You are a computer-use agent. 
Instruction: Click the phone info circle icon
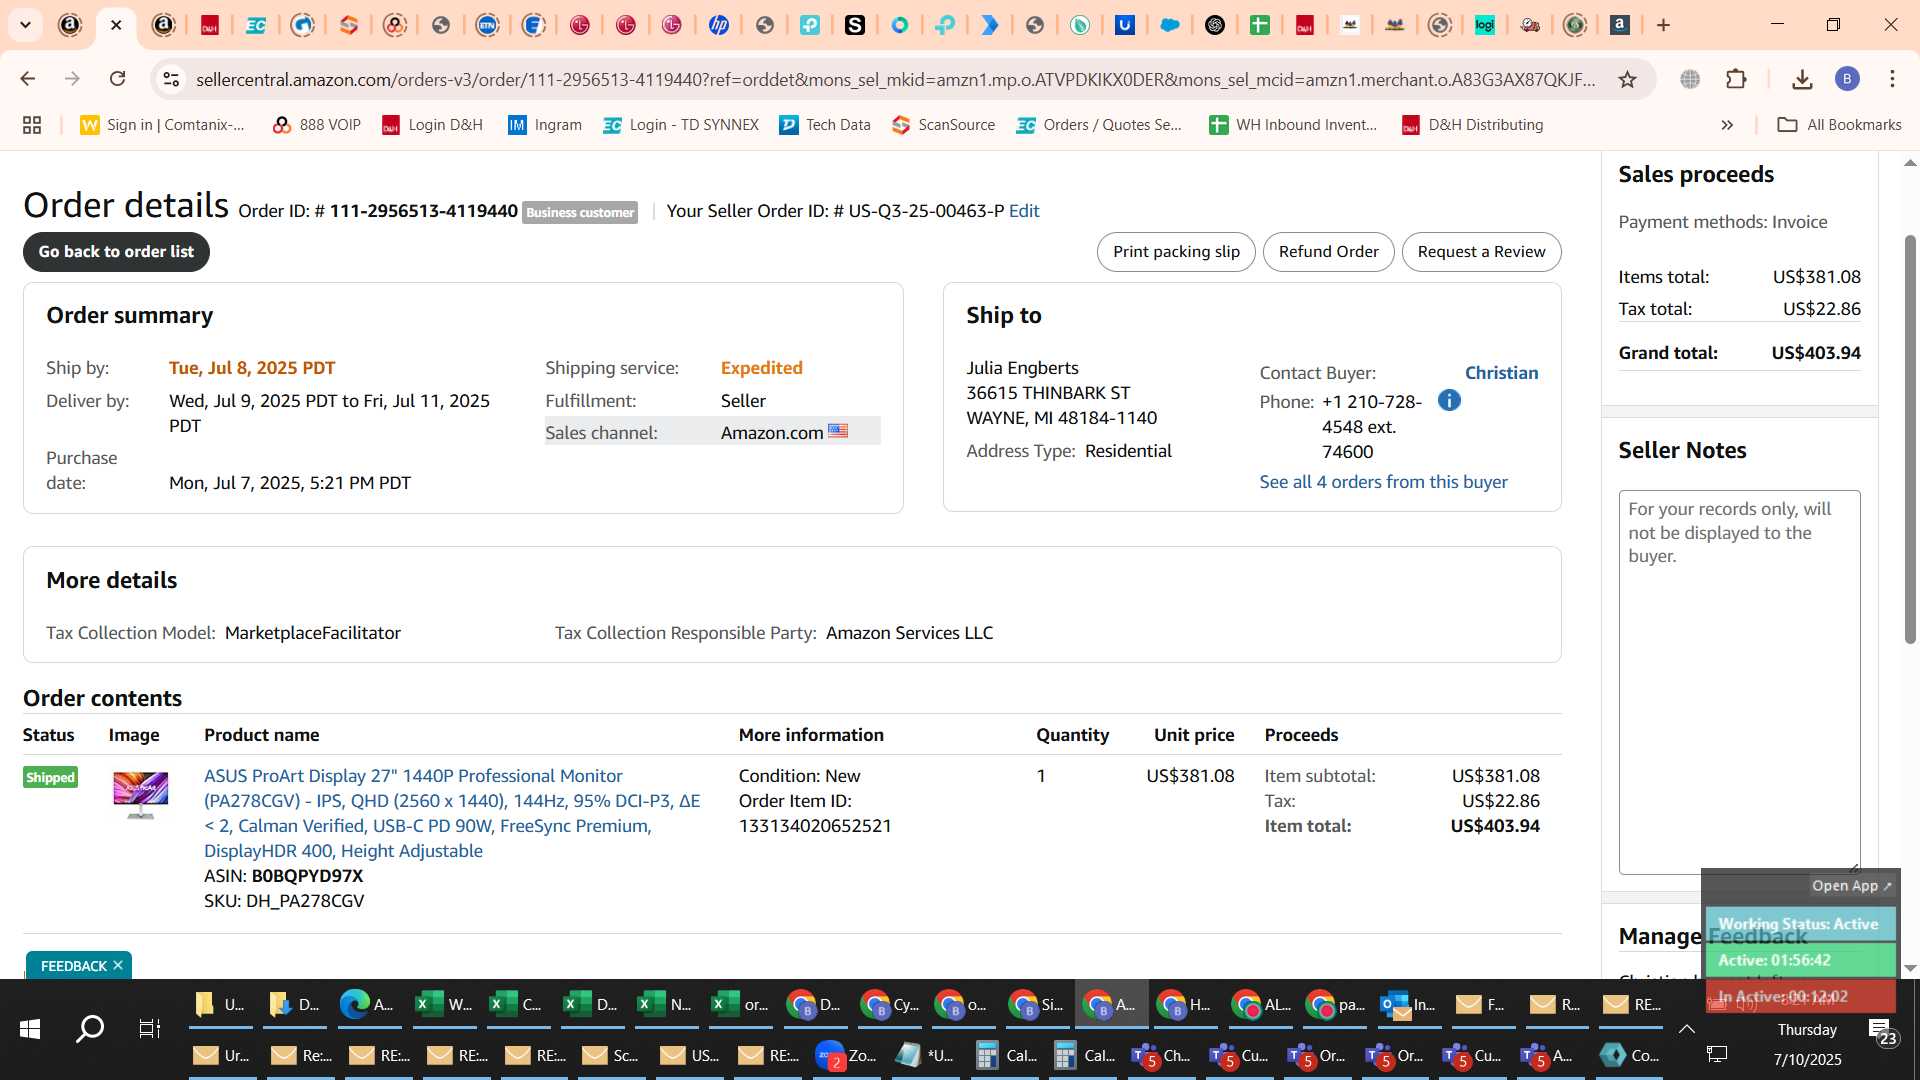[1449, 401]
